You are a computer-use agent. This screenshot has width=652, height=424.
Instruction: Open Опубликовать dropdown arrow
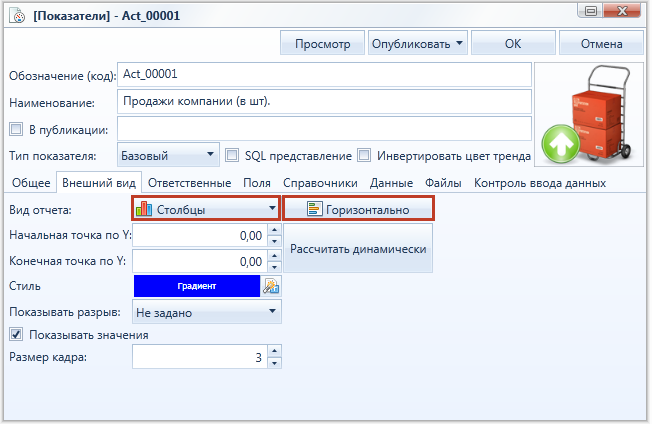click(x=459, y=43)
